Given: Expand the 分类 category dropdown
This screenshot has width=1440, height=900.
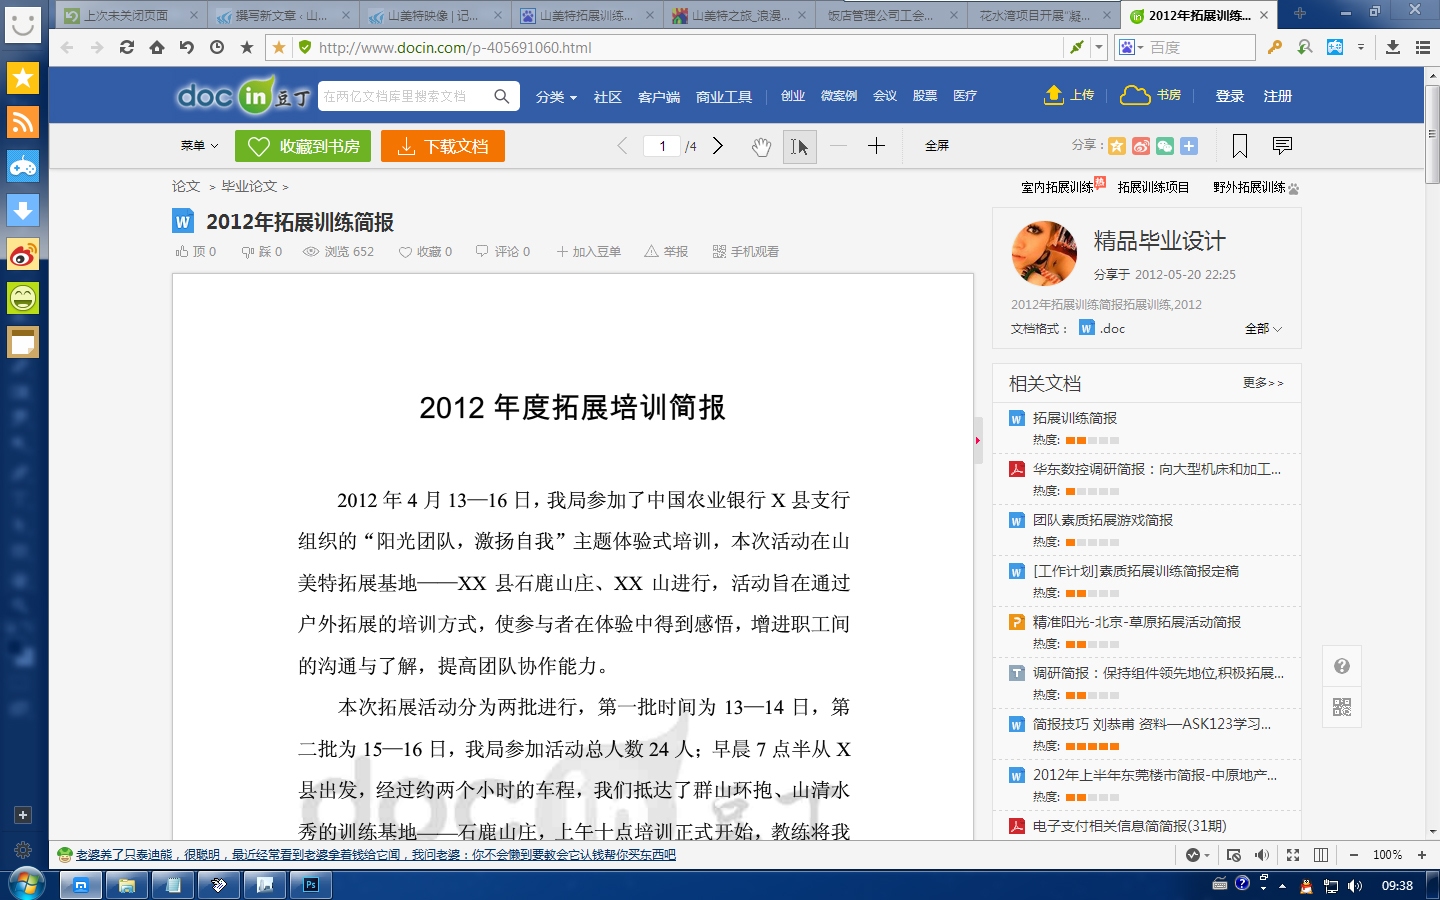Looking at the screenshot, I should click(x=556, y=97).
